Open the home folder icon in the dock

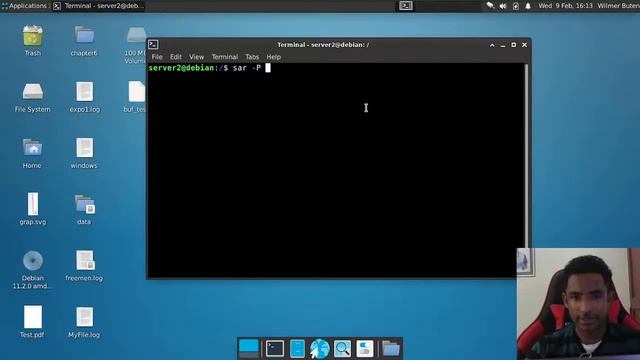click(x=391, y=349)
